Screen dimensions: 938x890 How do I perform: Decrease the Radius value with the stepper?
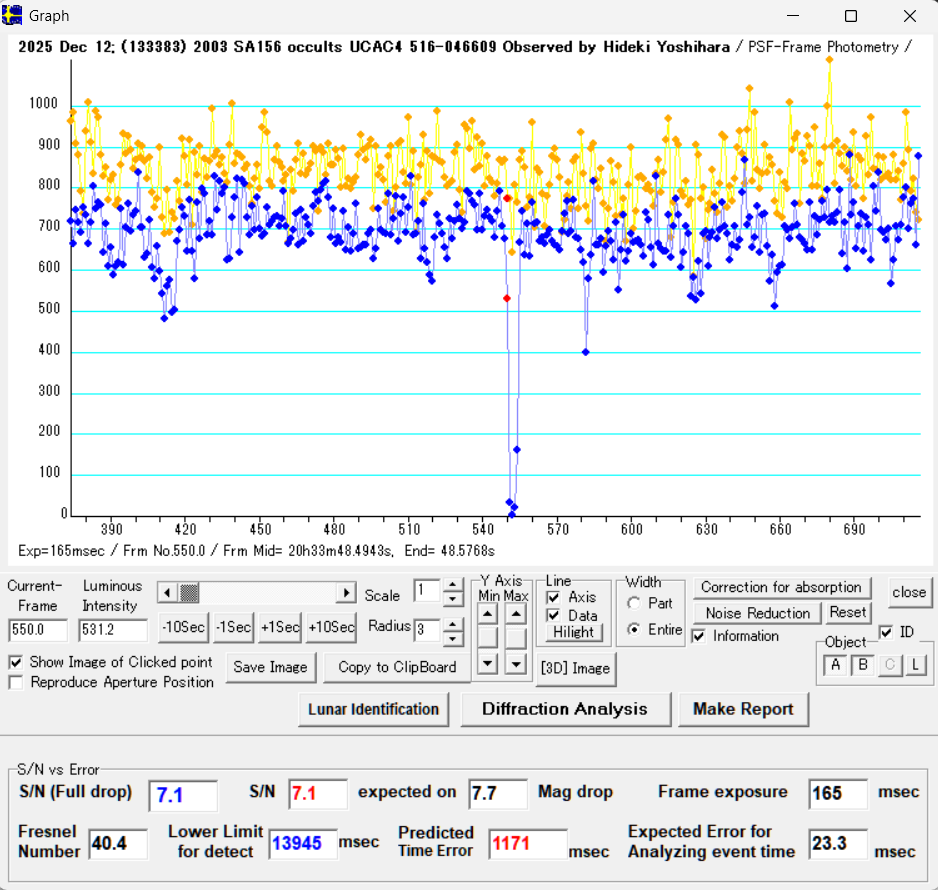[x=453, y=636]
